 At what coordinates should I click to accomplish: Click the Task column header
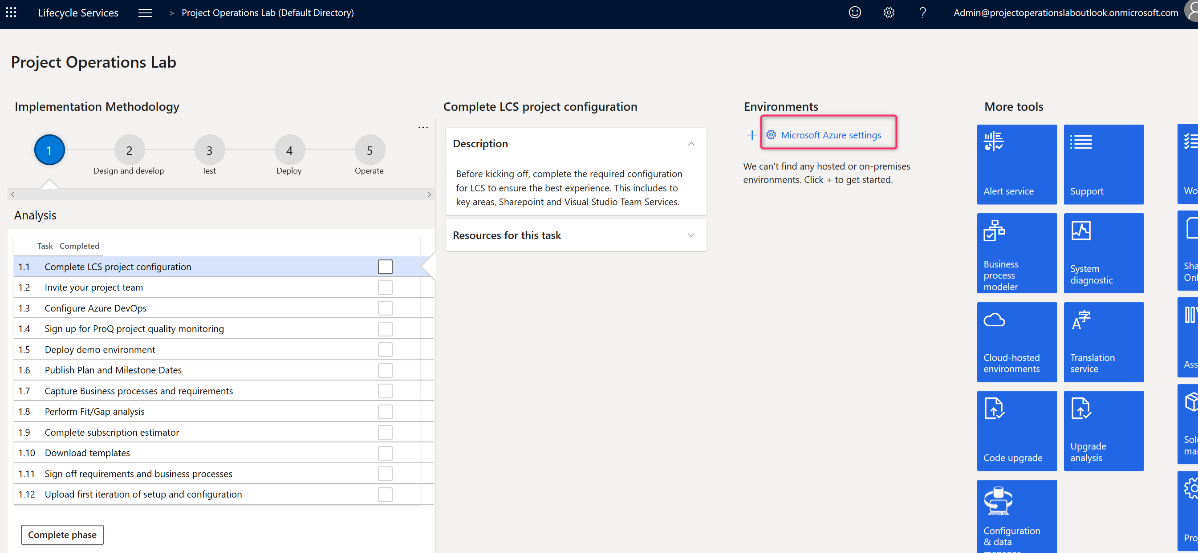point(45,246)
